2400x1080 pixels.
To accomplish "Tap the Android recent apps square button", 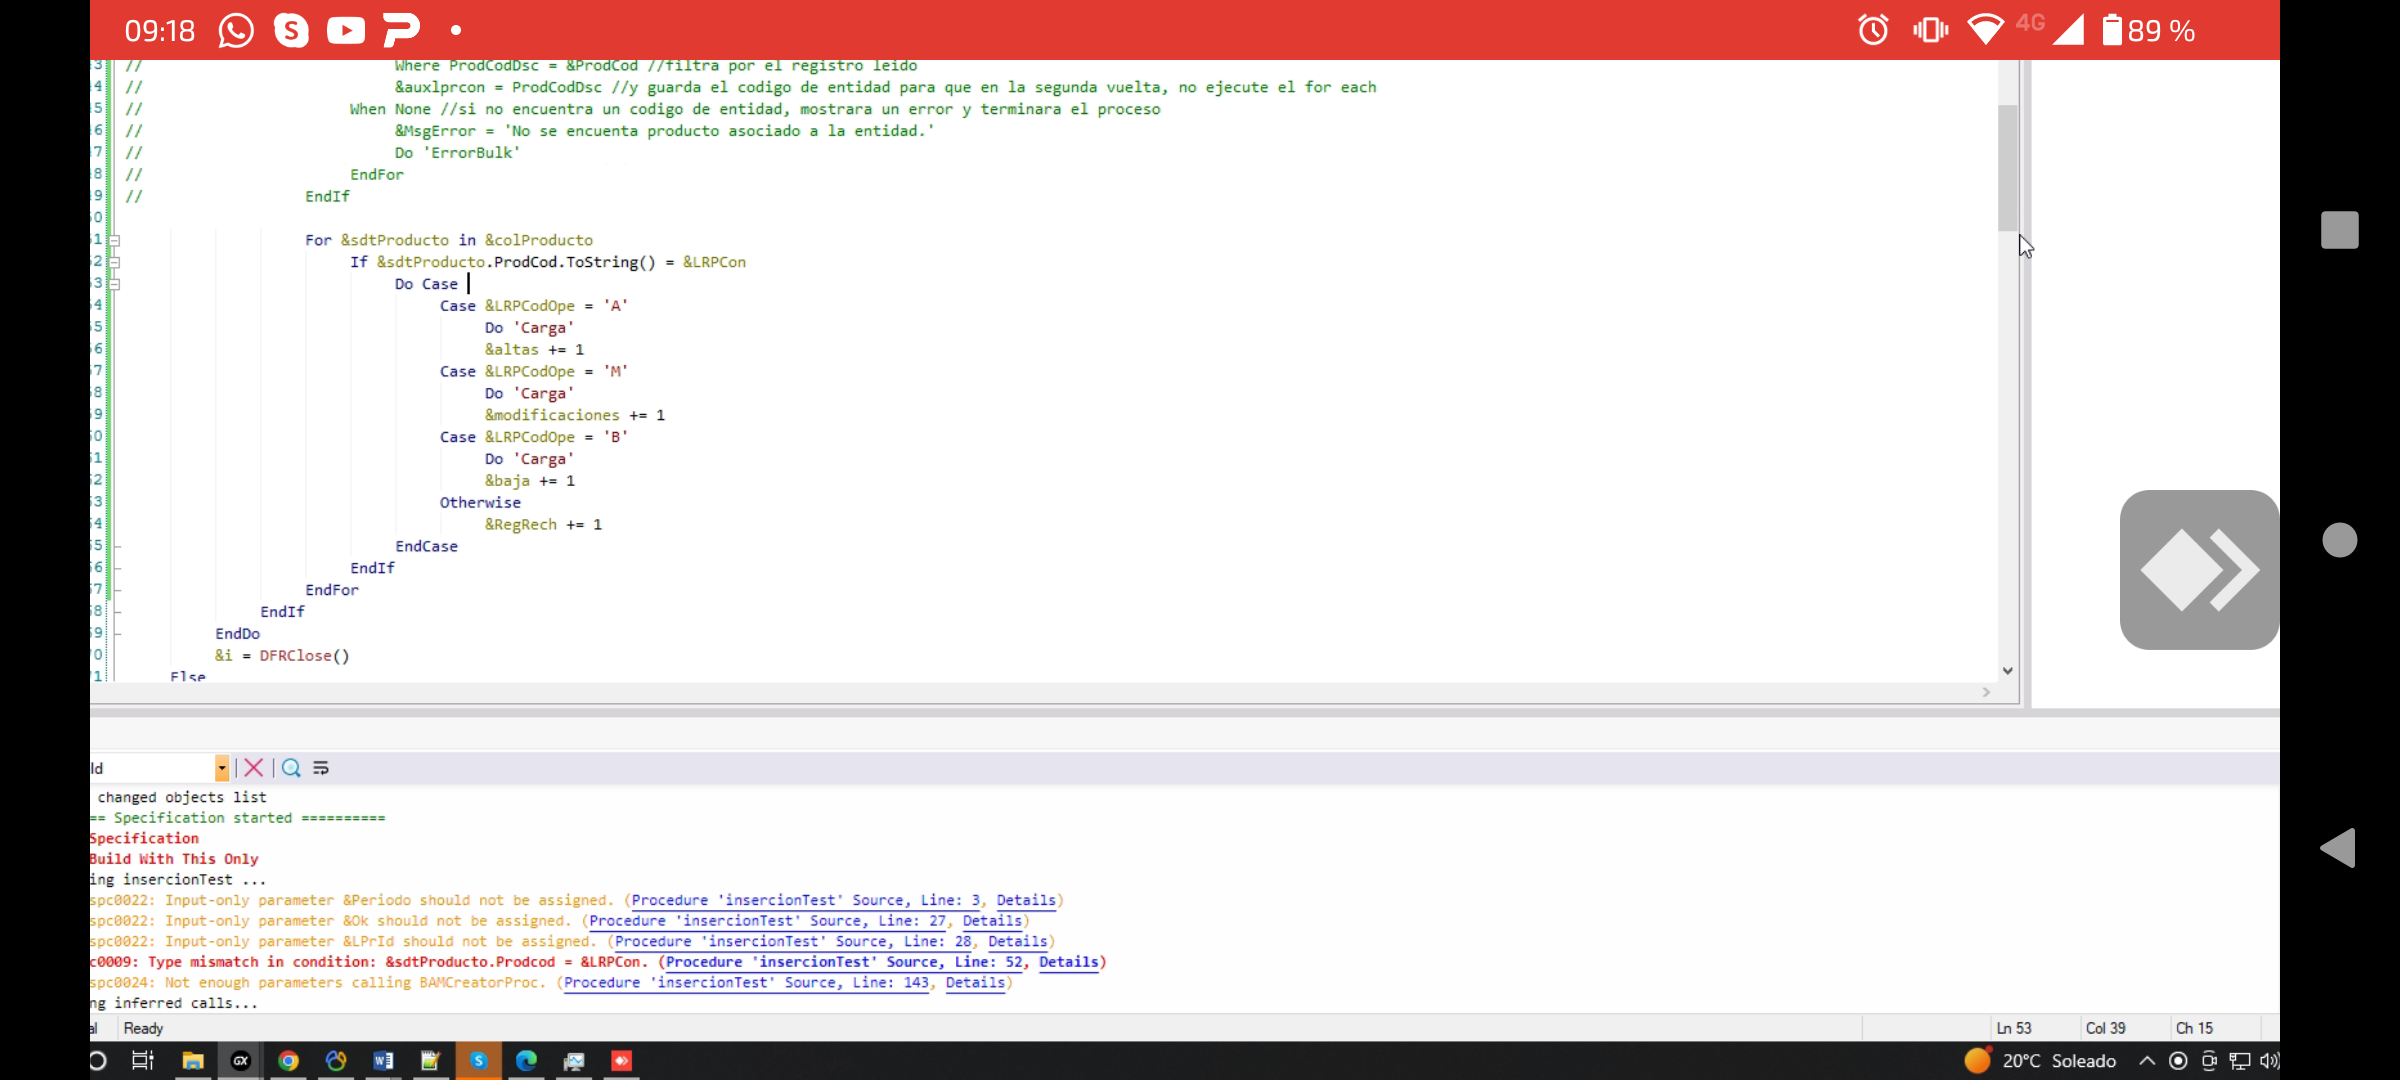I will pyautogui.click(x=2340, y=230).
